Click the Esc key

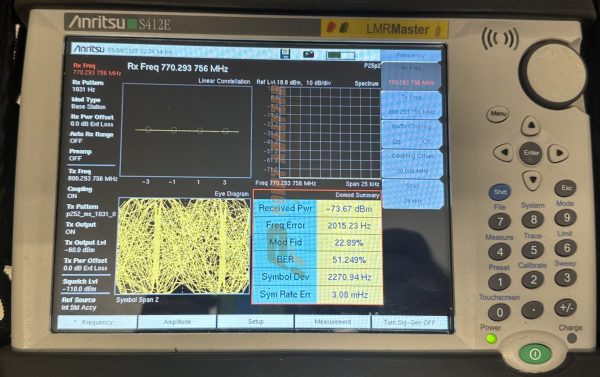click(x=566, y=188)
